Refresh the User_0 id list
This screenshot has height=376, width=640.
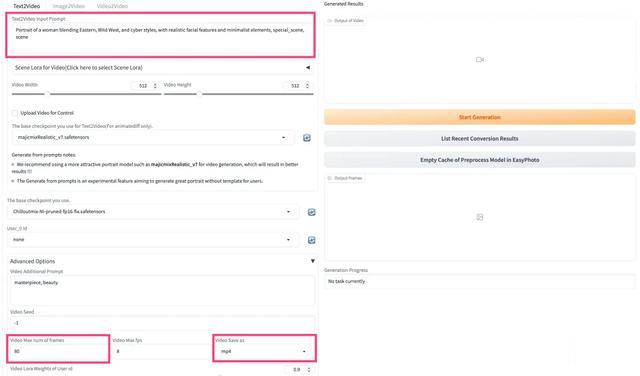(x=311, y=240)
